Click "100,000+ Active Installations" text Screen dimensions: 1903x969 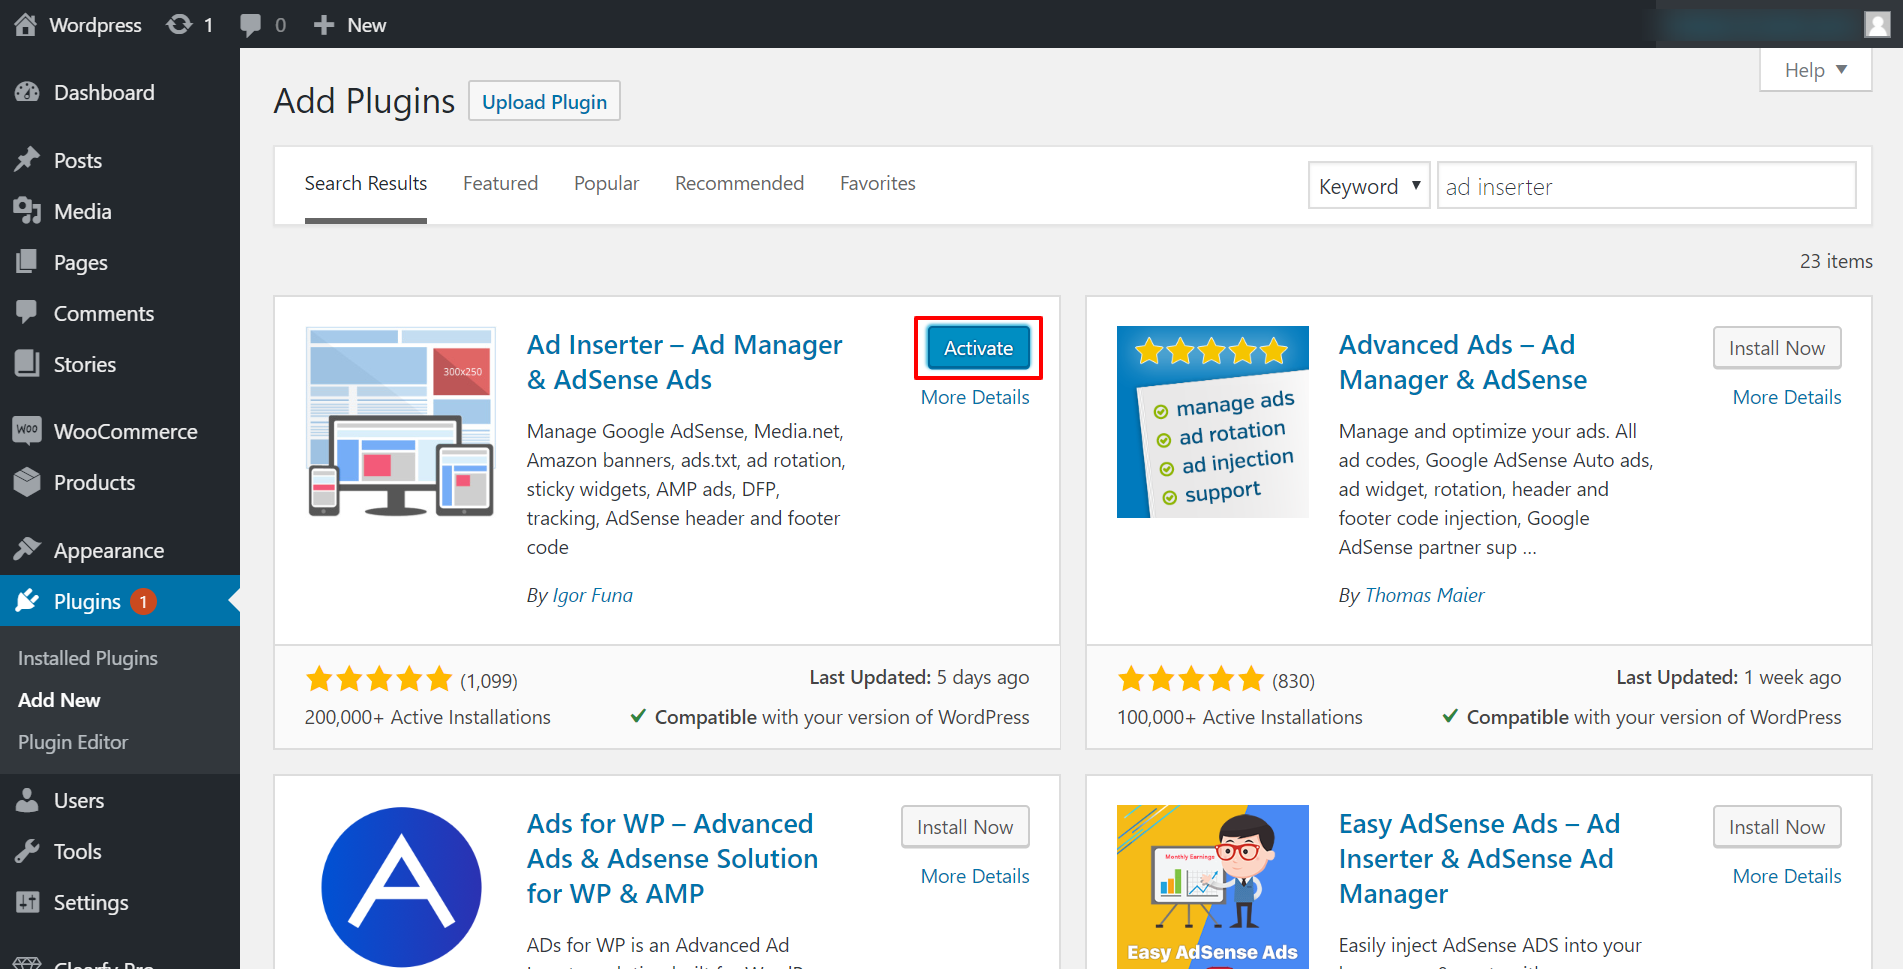click(x=1240, y=717)
